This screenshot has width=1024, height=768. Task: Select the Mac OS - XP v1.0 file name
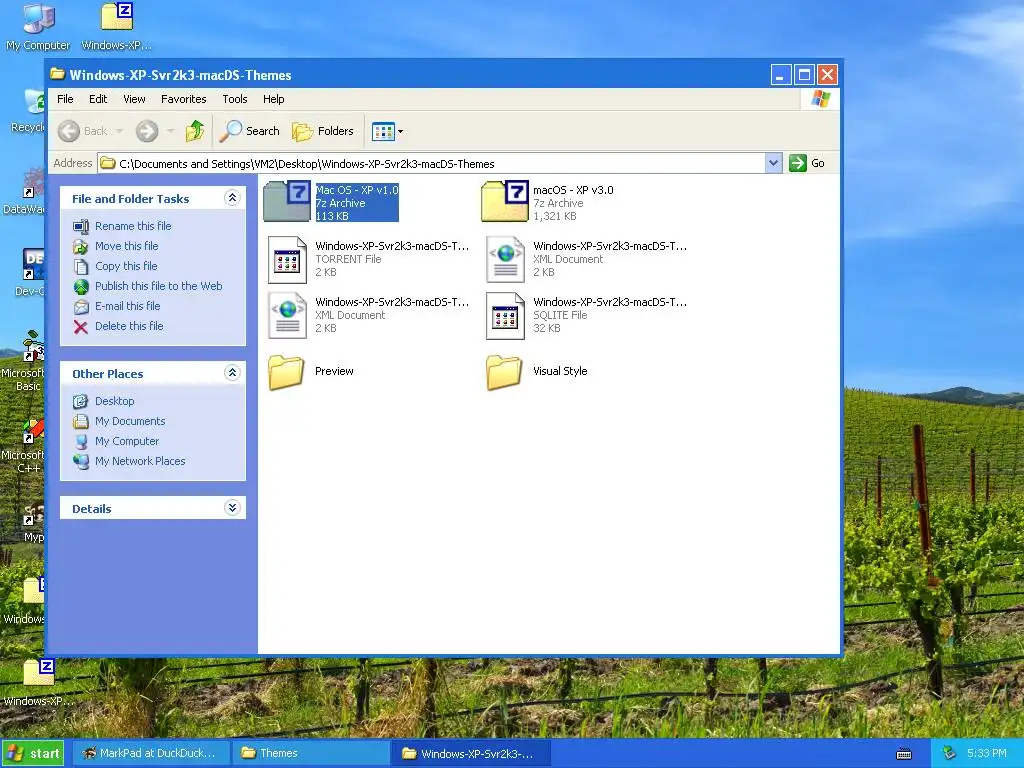[357, 190]
